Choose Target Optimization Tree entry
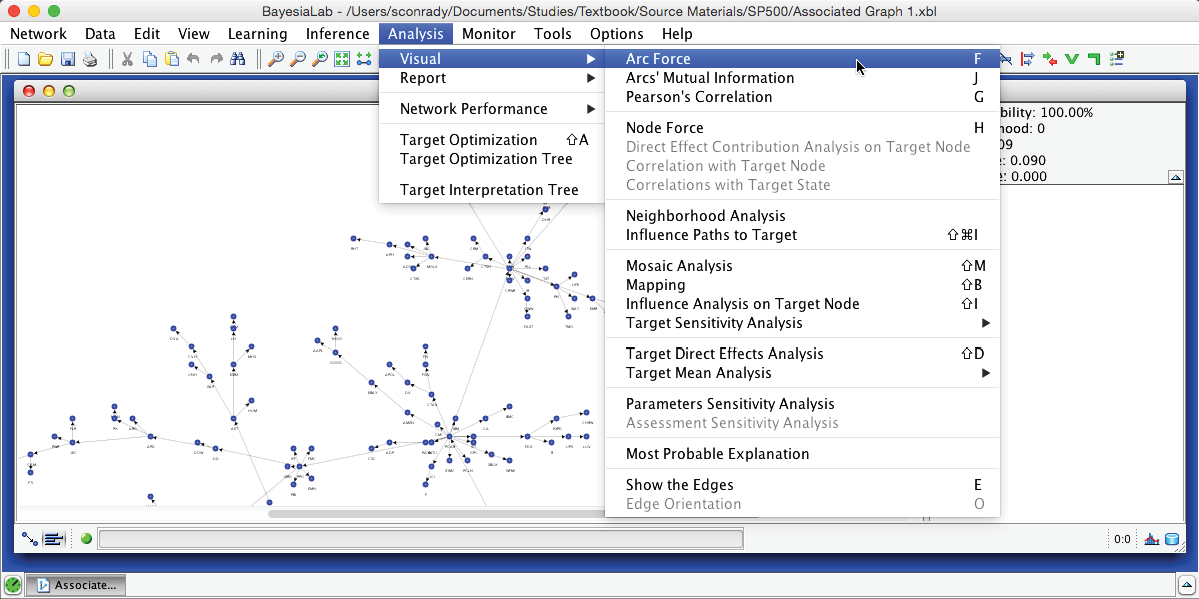Viewport: 1199px width, 599px height. [486, 159]
